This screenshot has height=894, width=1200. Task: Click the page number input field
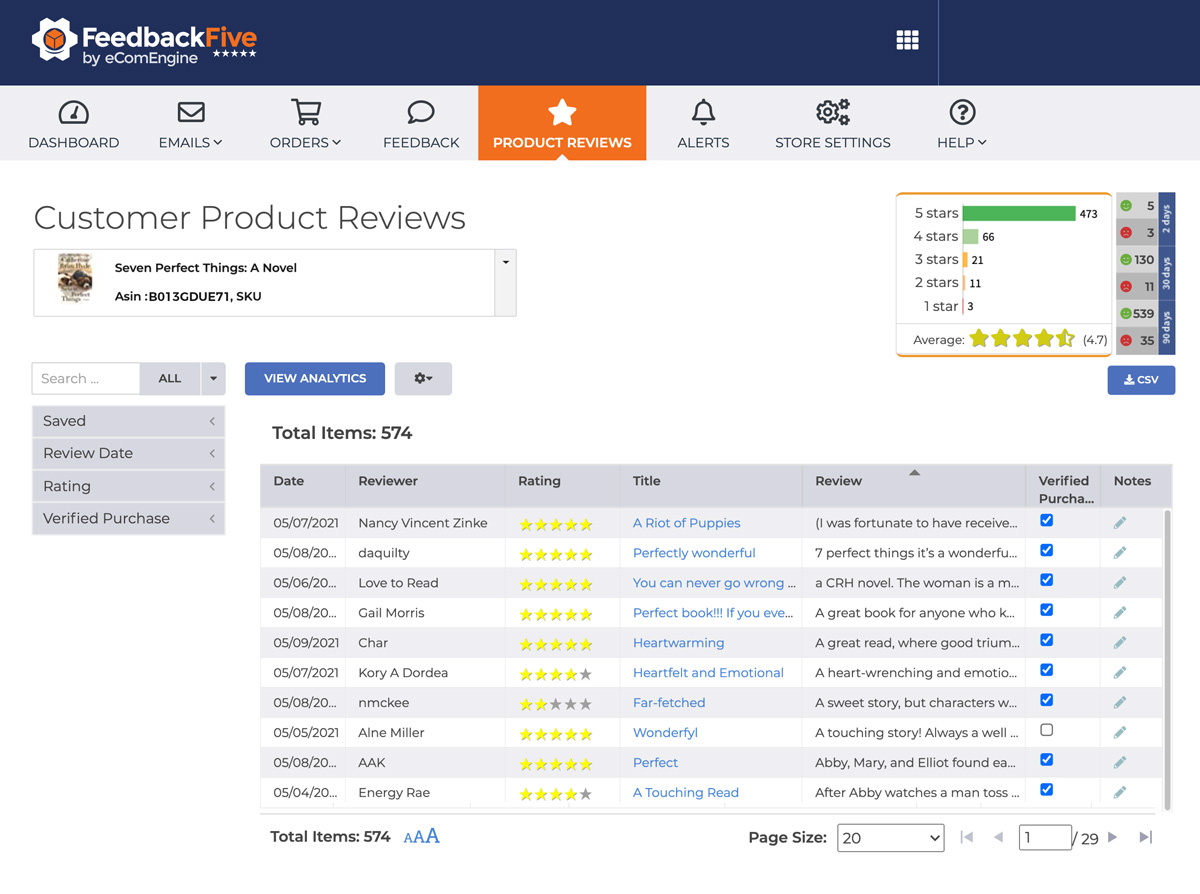click(x=1045, y=837)
